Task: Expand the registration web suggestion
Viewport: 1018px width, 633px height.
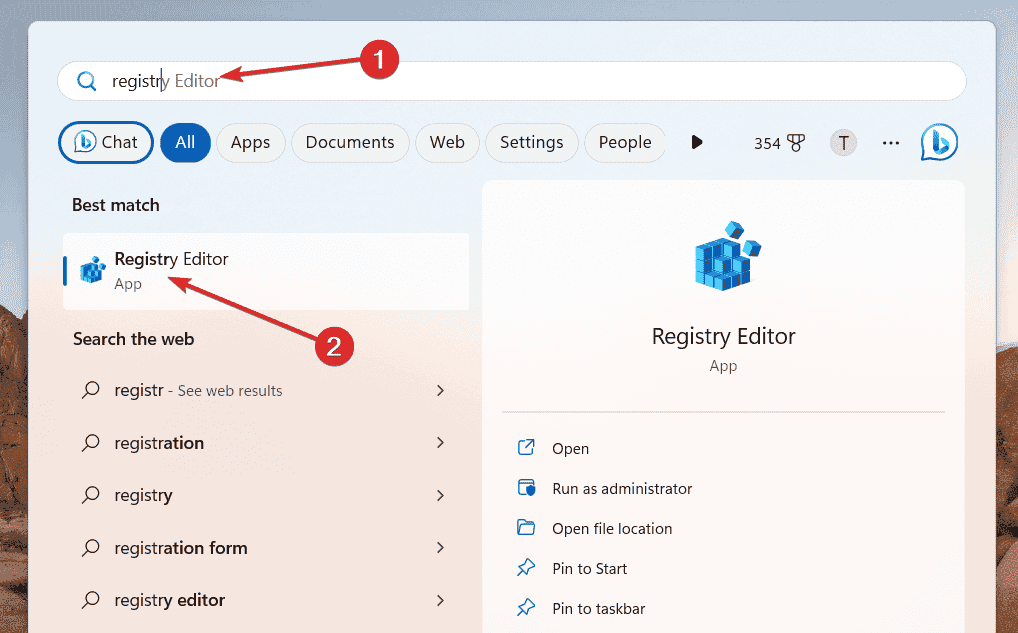Action: coord(440,443)
